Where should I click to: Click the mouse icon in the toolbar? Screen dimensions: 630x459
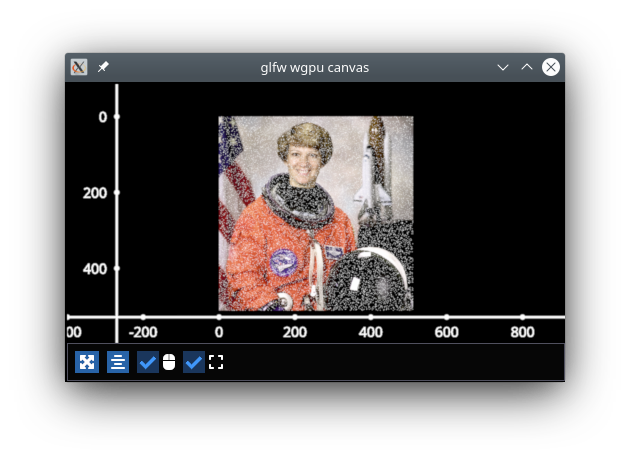coord(169,362)
